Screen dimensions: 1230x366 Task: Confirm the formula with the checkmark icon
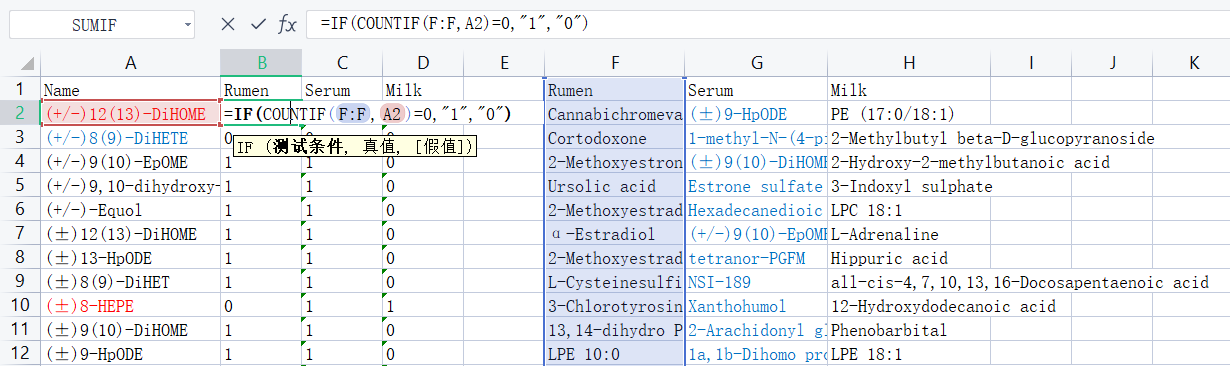point(258,24)
